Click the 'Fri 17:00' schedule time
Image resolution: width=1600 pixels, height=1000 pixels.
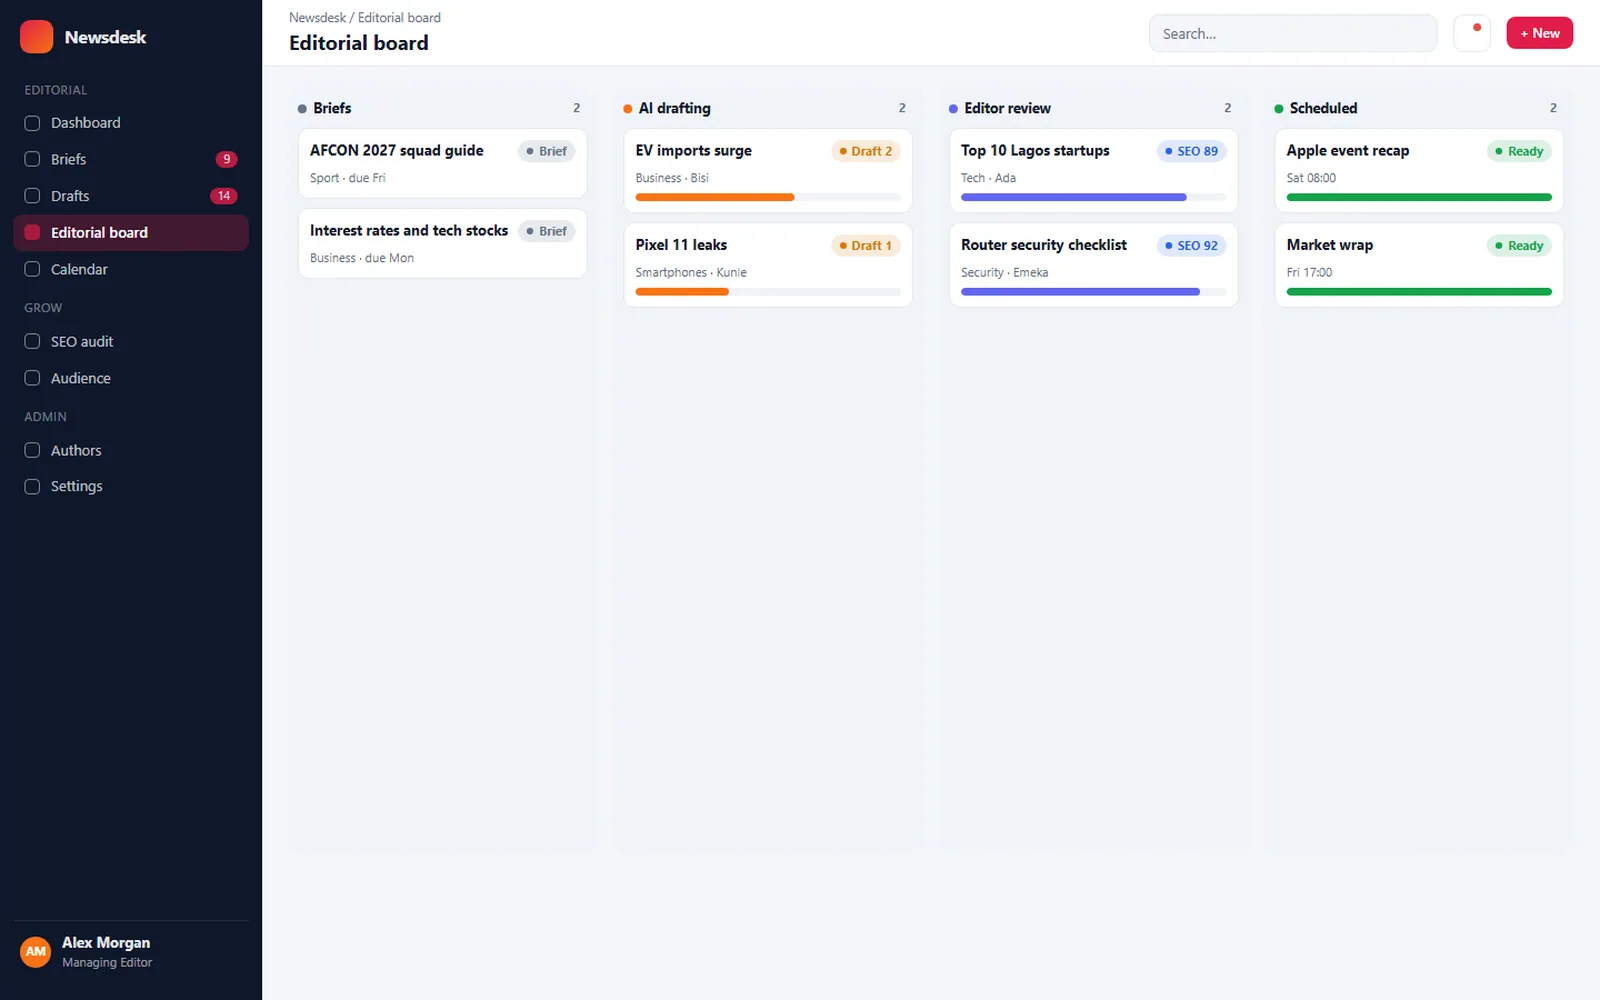(x=1309, y=272)
